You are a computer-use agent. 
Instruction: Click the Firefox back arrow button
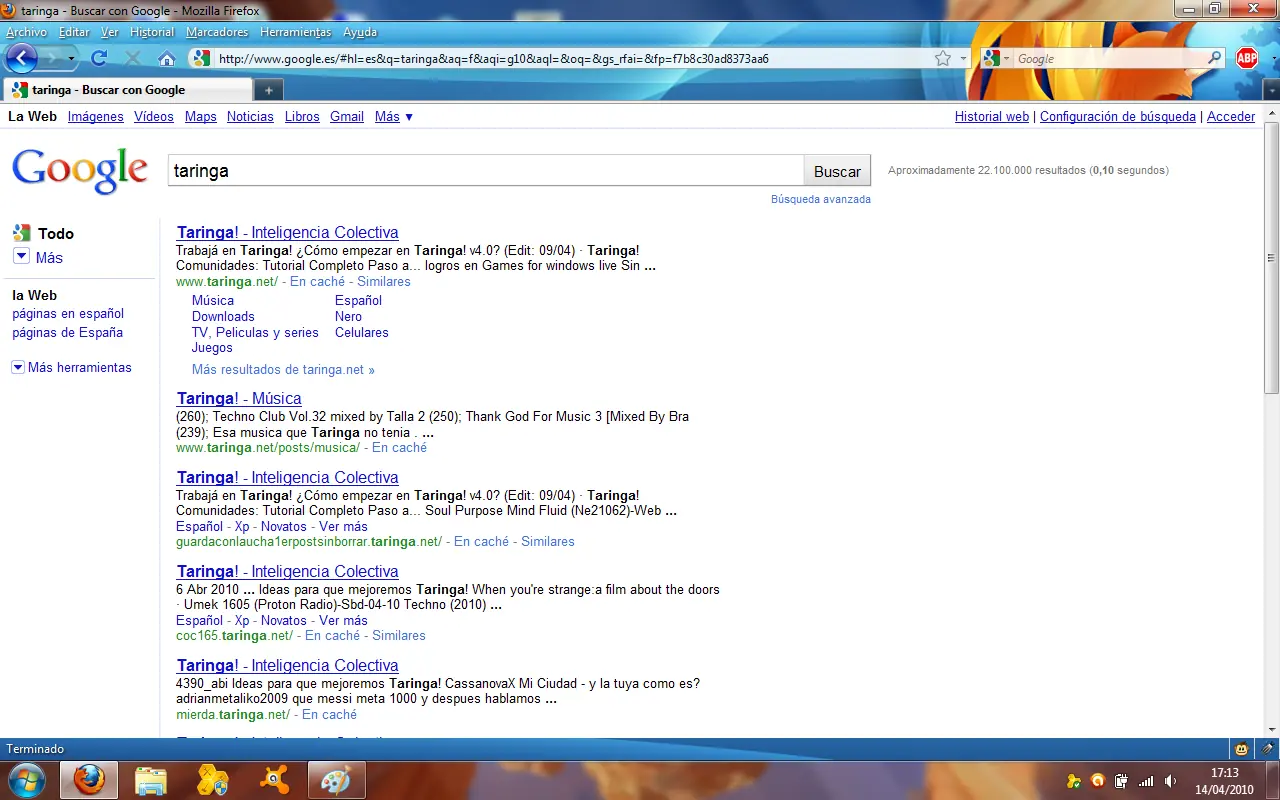[22, 58]
